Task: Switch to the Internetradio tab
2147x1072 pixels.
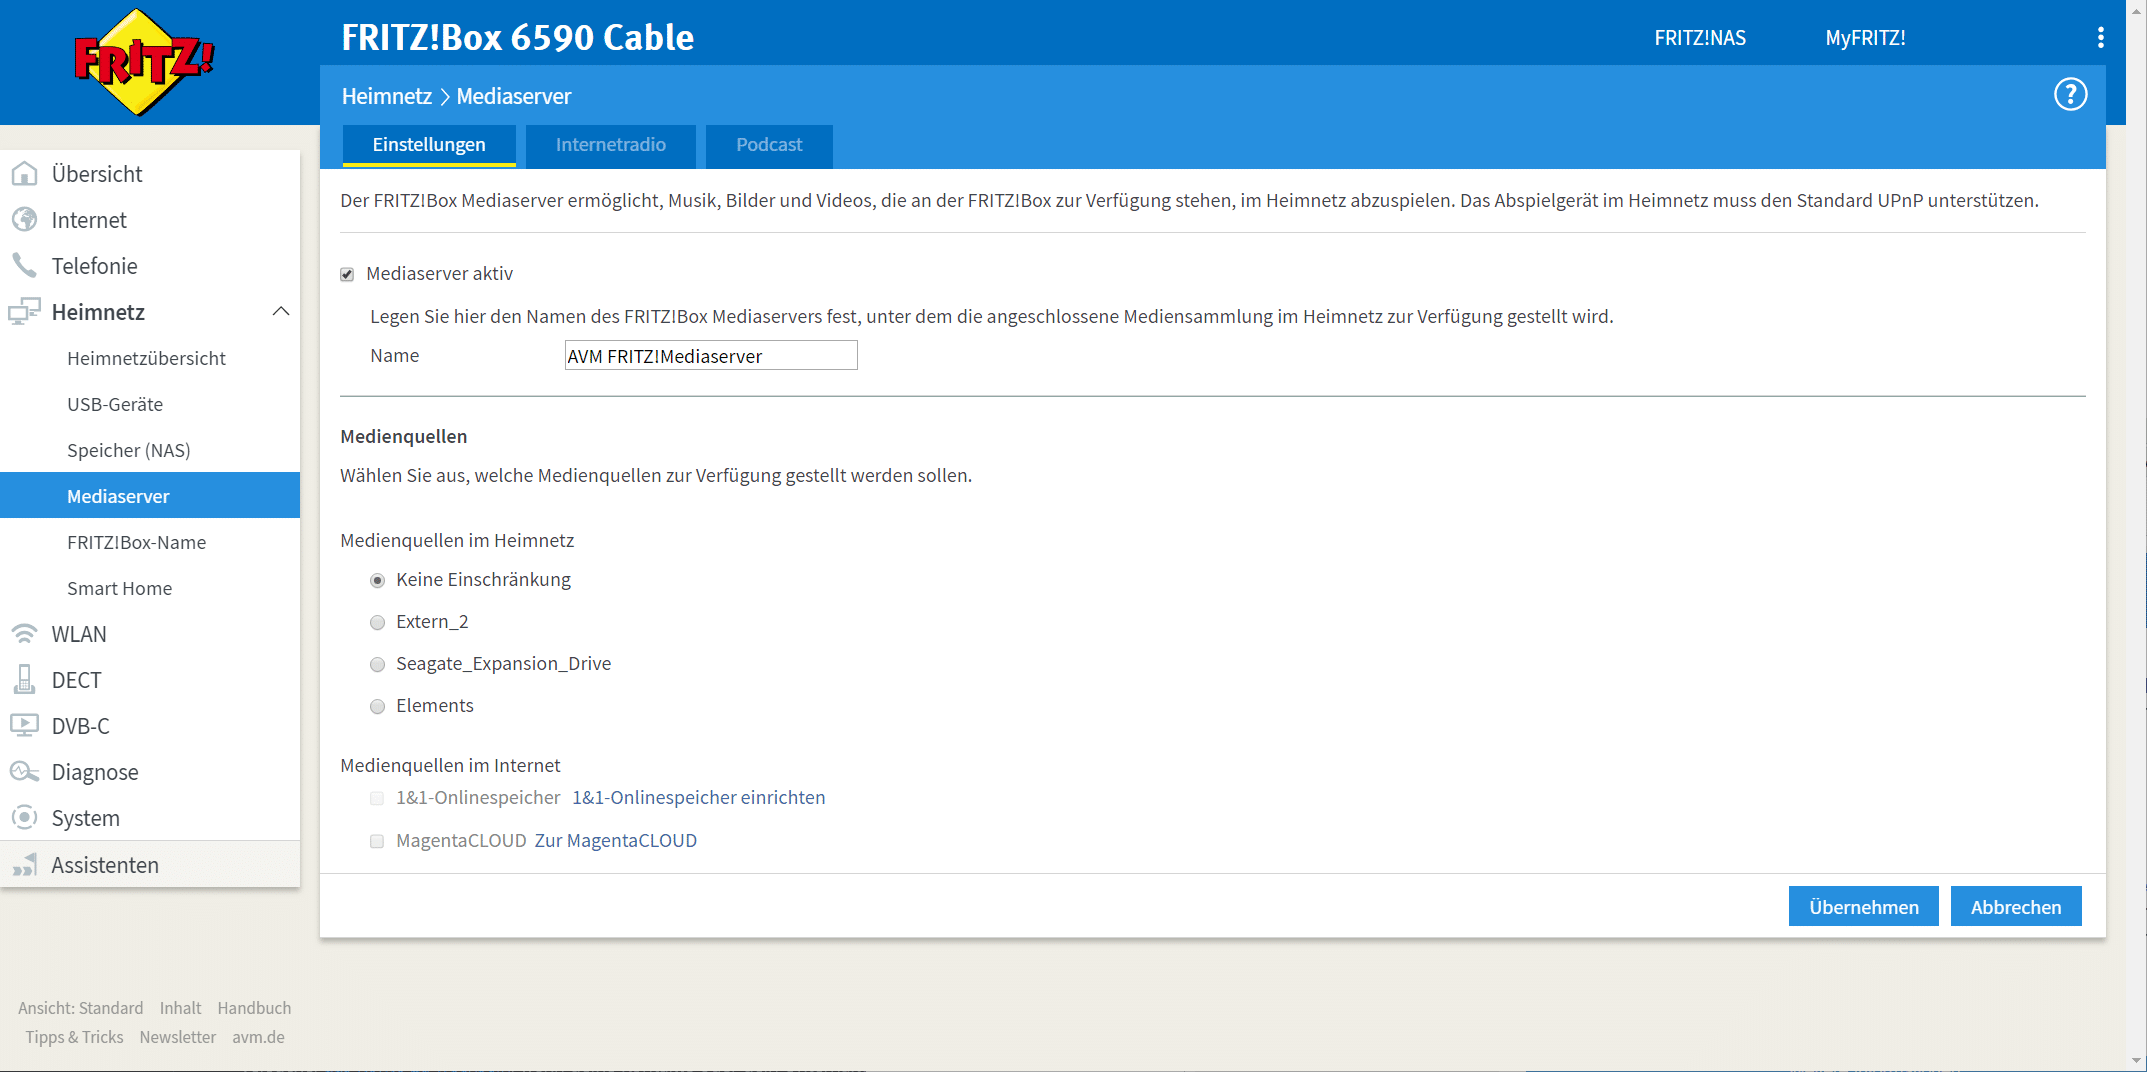Action: coord(610,145)
